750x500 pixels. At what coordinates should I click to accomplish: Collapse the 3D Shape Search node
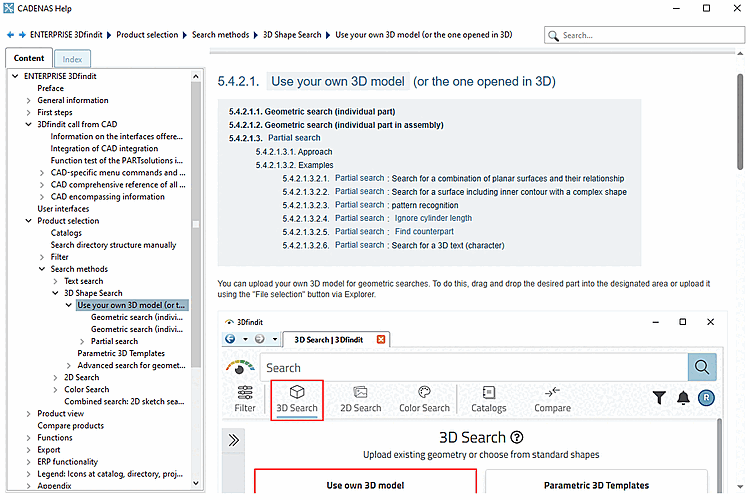pyautogui.click(x=55, y=293)
